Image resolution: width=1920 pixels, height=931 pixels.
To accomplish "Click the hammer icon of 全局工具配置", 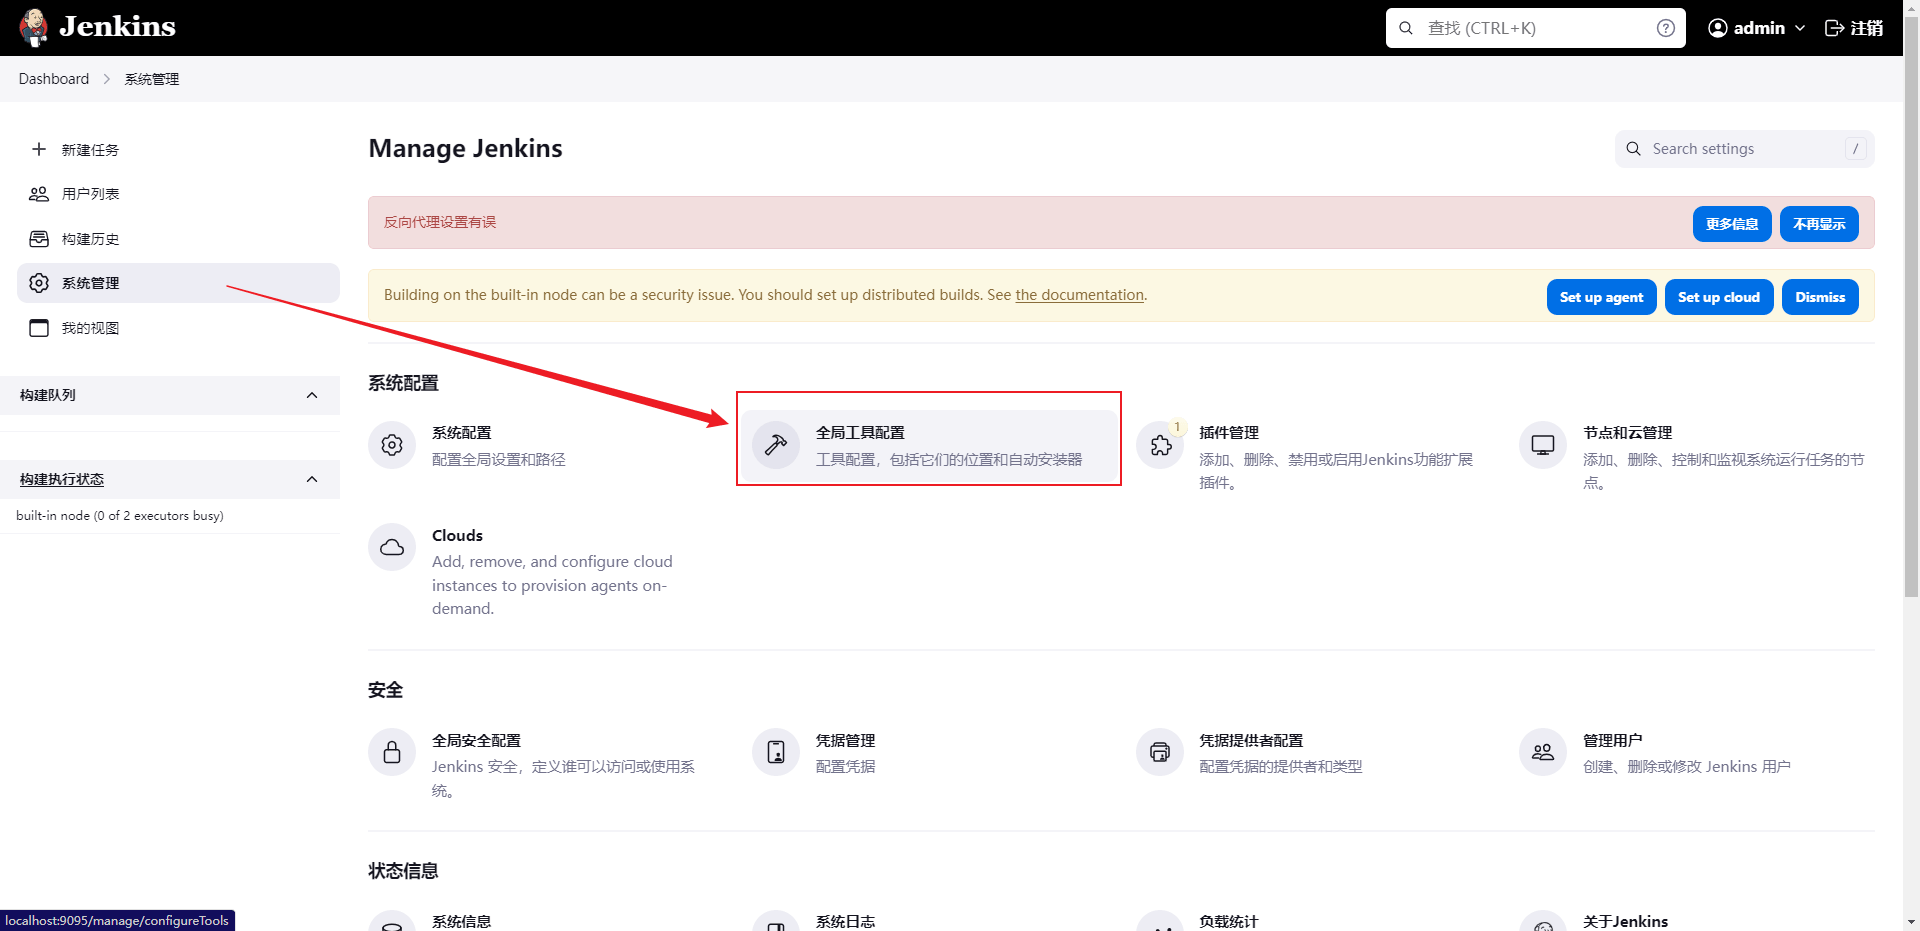I will tap(776, 445).
